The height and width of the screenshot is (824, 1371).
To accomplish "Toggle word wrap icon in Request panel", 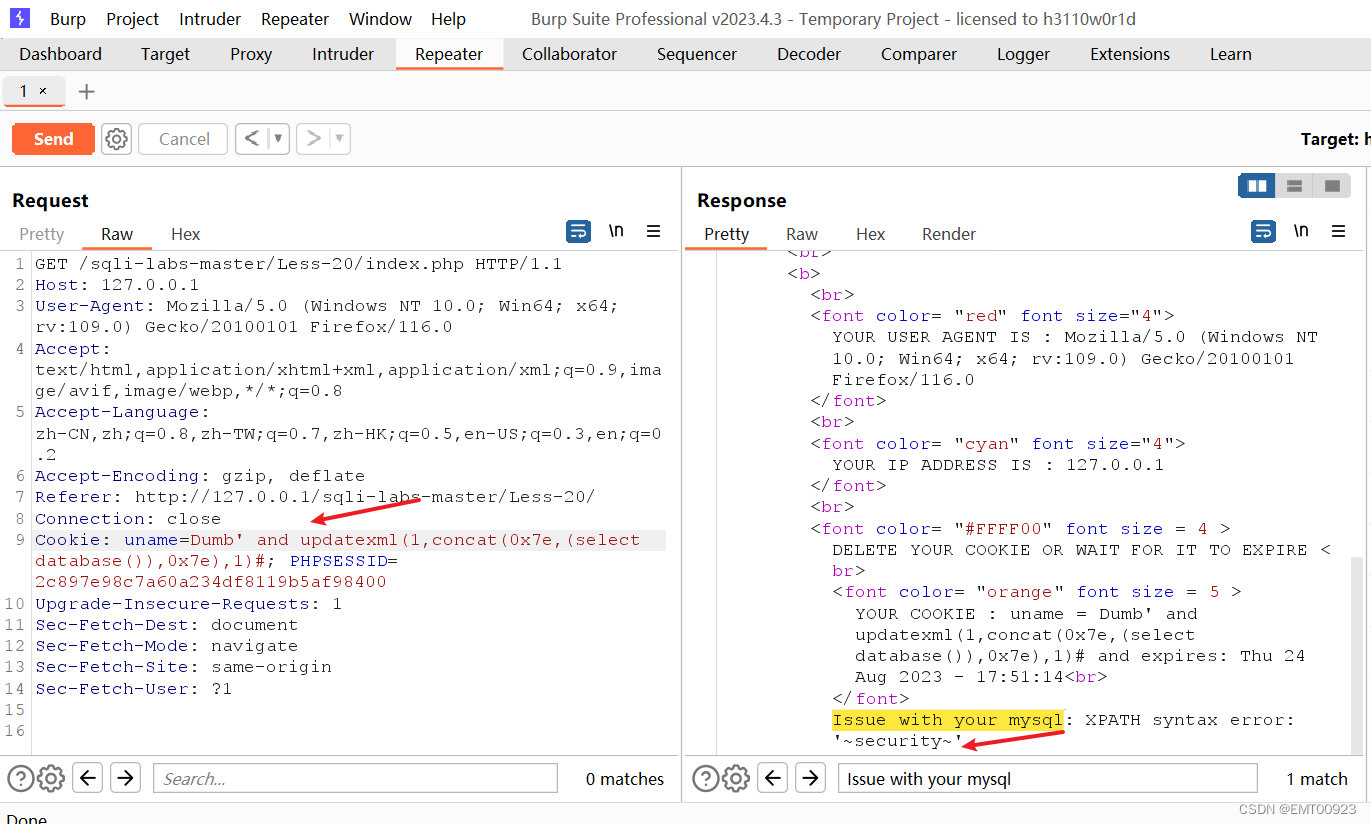I will coord(578,232).
